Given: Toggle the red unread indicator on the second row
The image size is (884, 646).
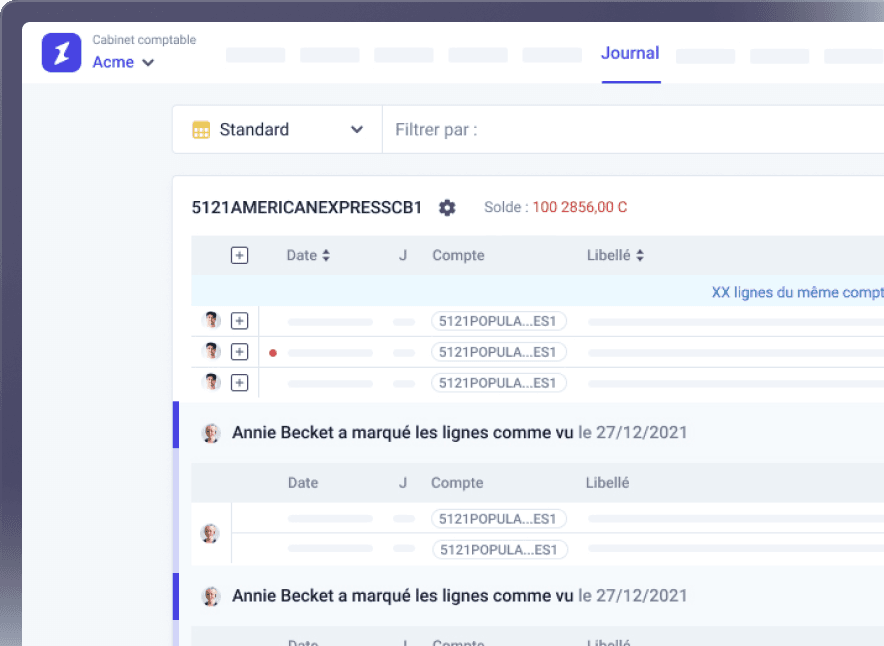Looking at the screenshot, I should click(271, 351).
